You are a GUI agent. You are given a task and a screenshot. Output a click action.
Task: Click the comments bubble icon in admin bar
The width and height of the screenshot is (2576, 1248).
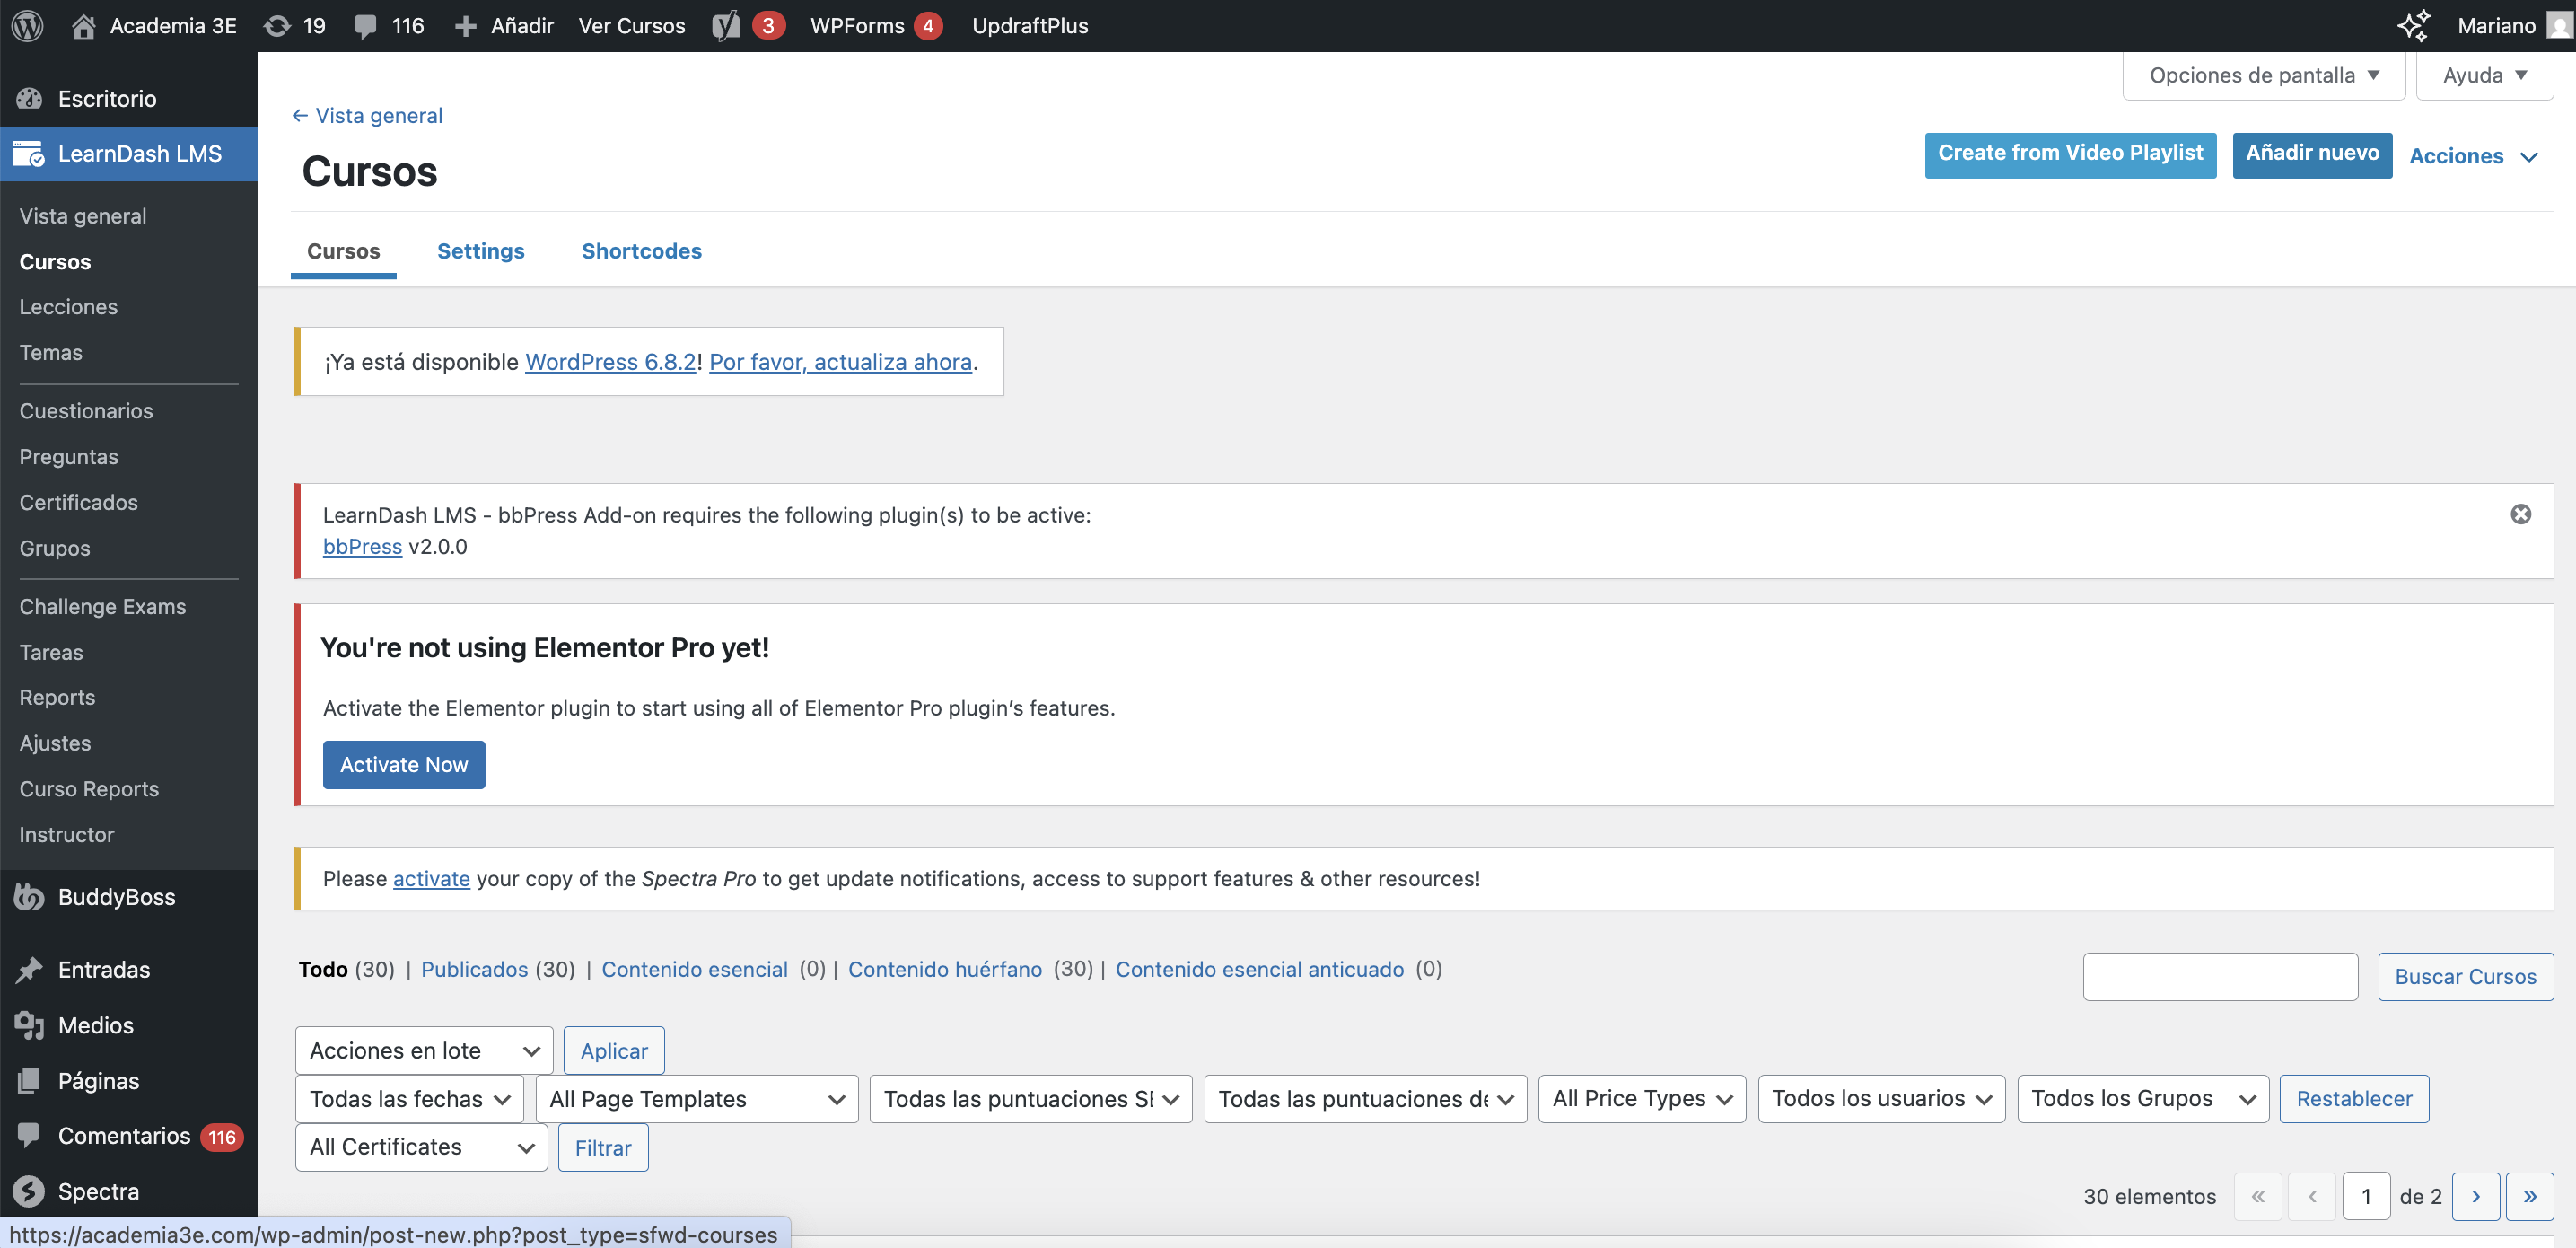[365, 25]
